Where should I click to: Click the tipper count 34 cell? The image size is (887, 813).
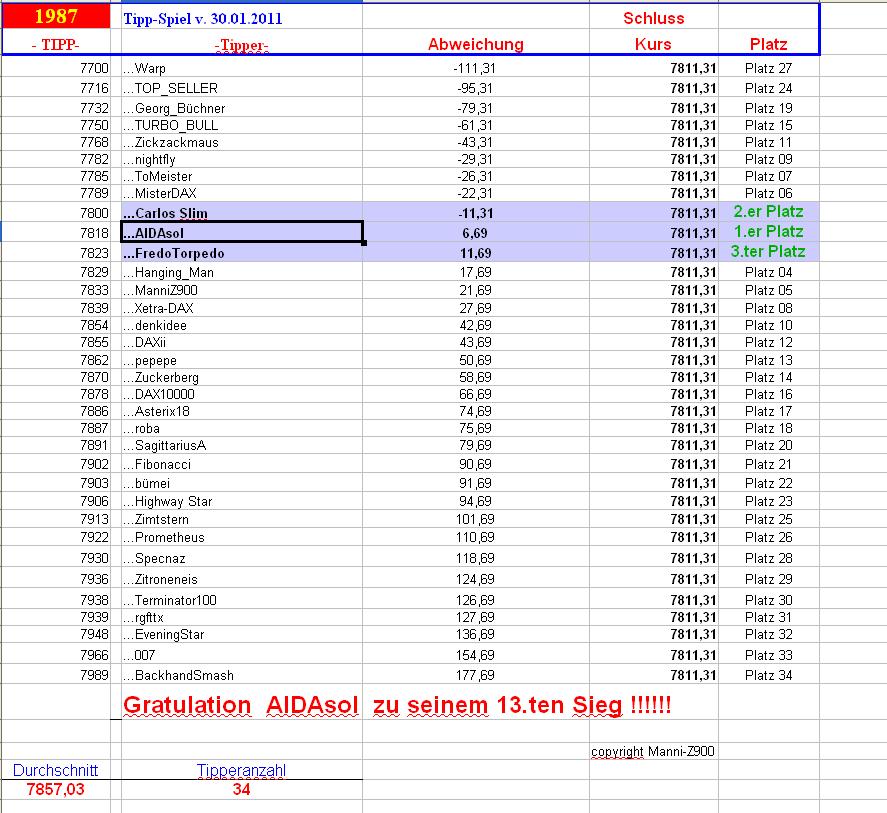point(242,789)
